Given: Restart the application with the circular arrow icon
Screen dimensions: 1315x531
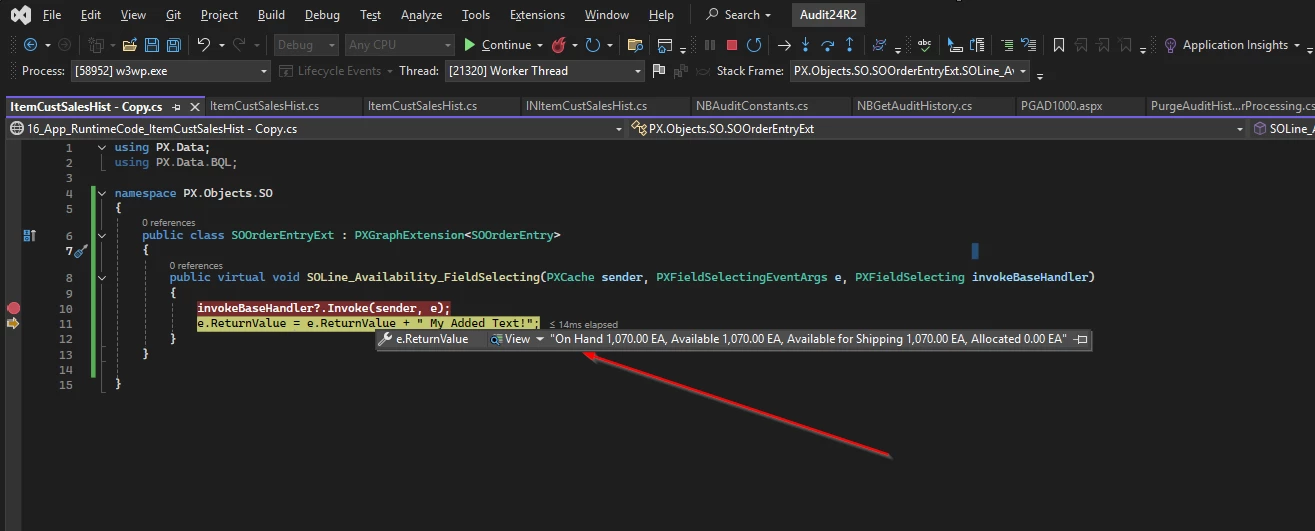Looking at the screenshot, I should pyautogui.click(x=592, y=45).
